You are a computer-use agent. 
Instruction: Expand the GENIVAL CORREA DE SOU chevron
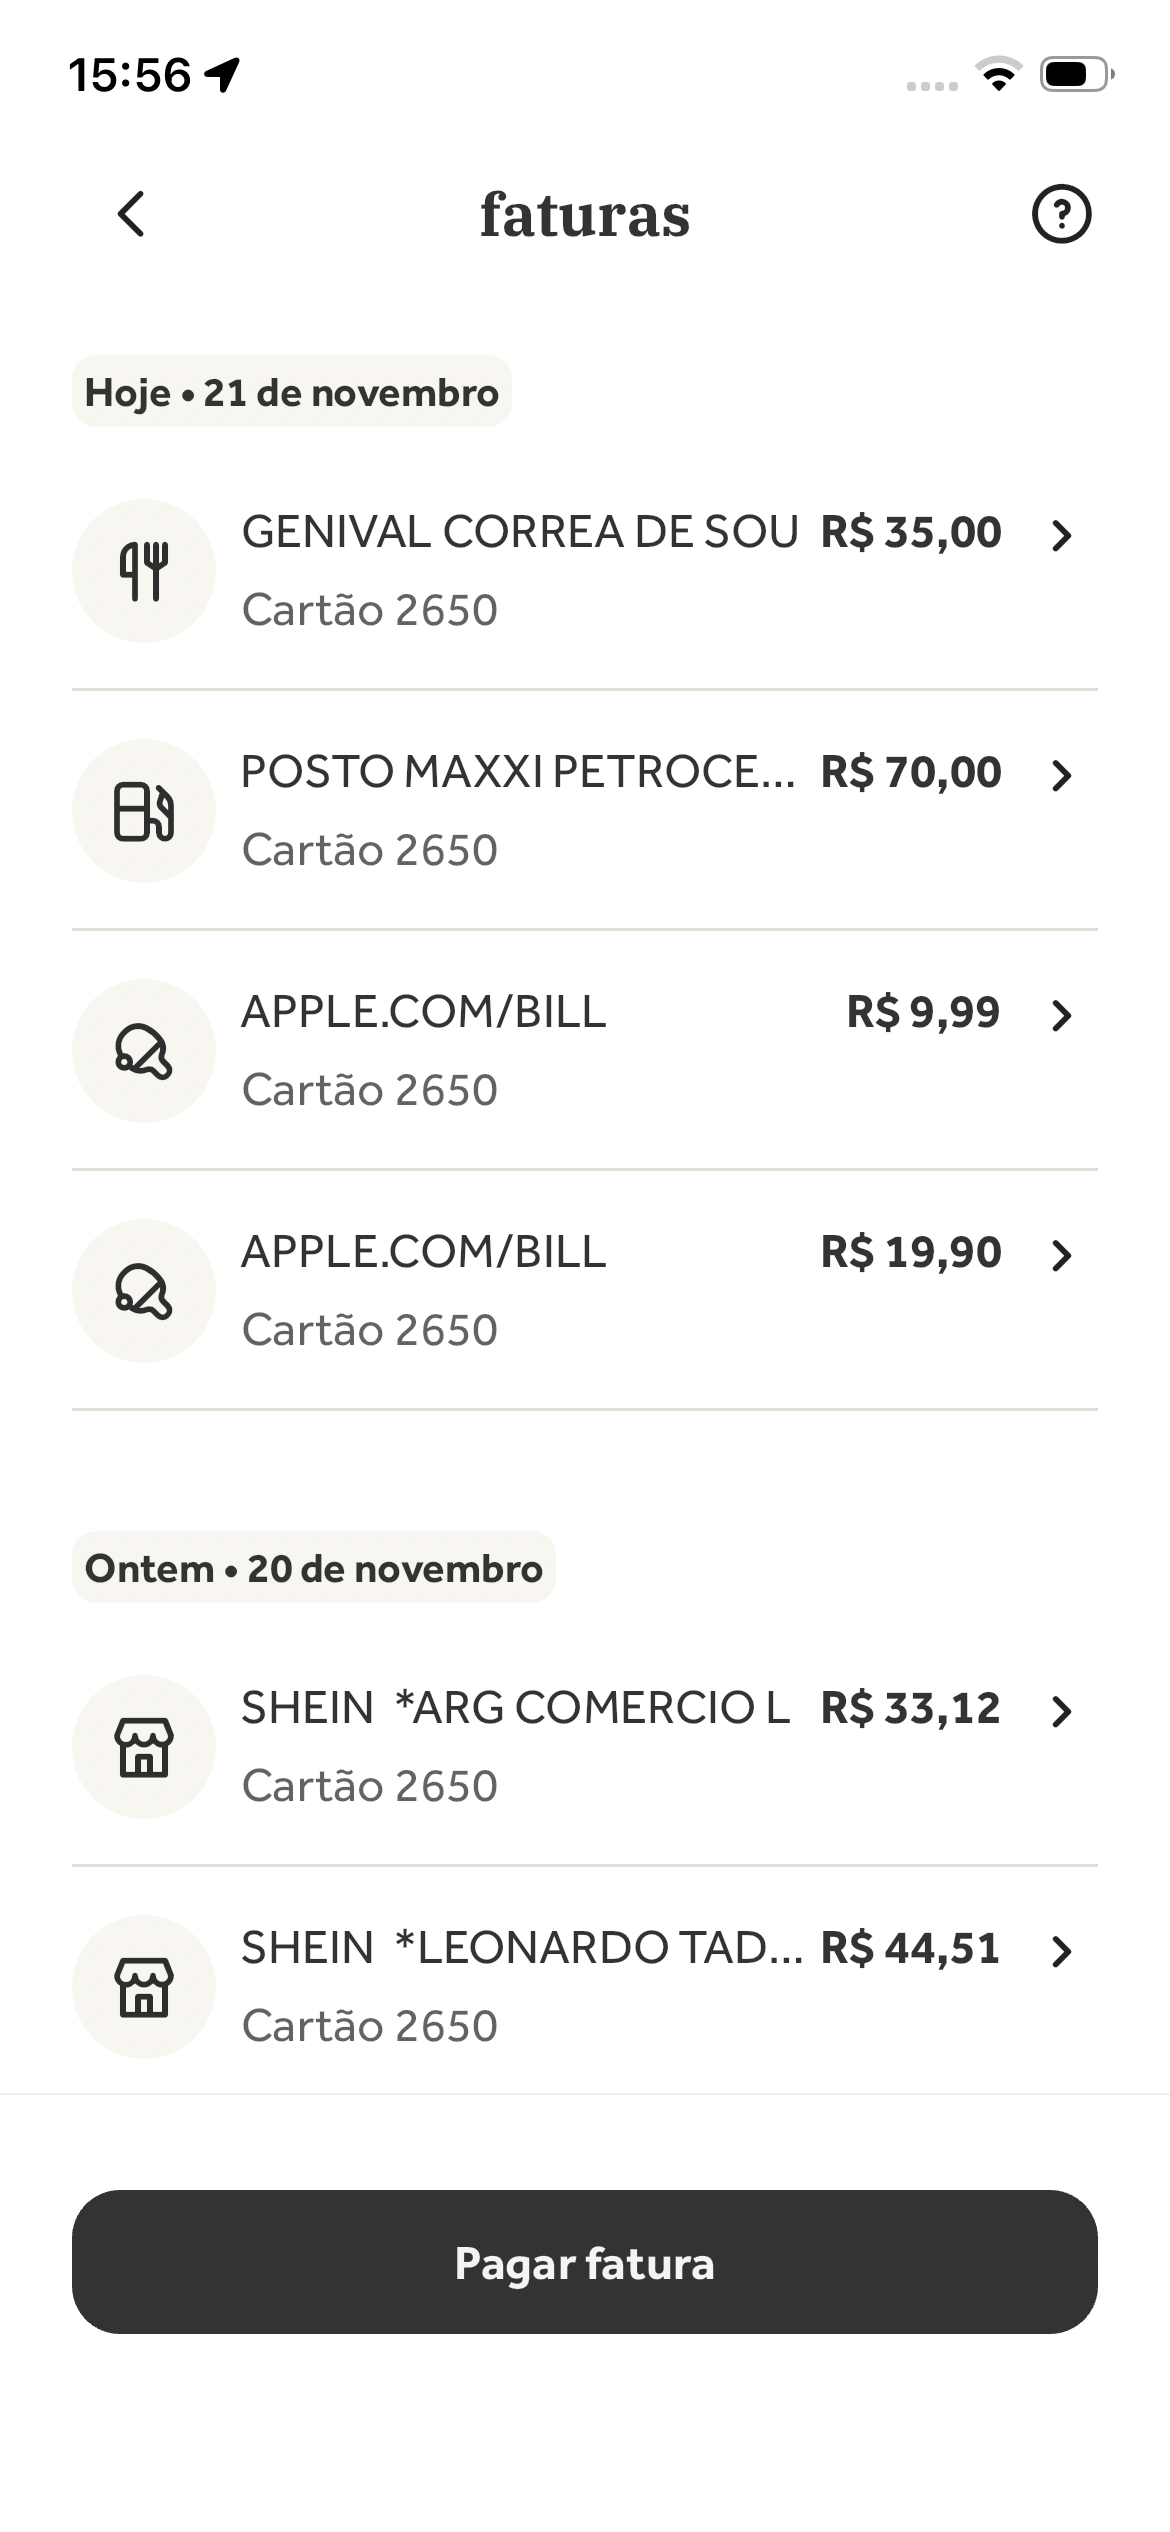[x=1062, y=536]
